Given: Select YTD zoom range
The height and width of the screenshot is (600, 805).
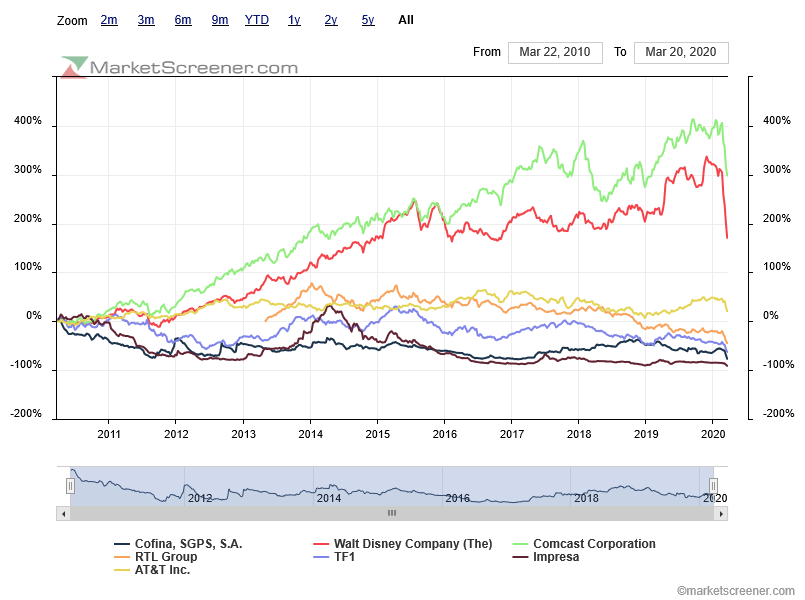Looking at the screenshot, I should pyautogui.click(x=257, y=20).
